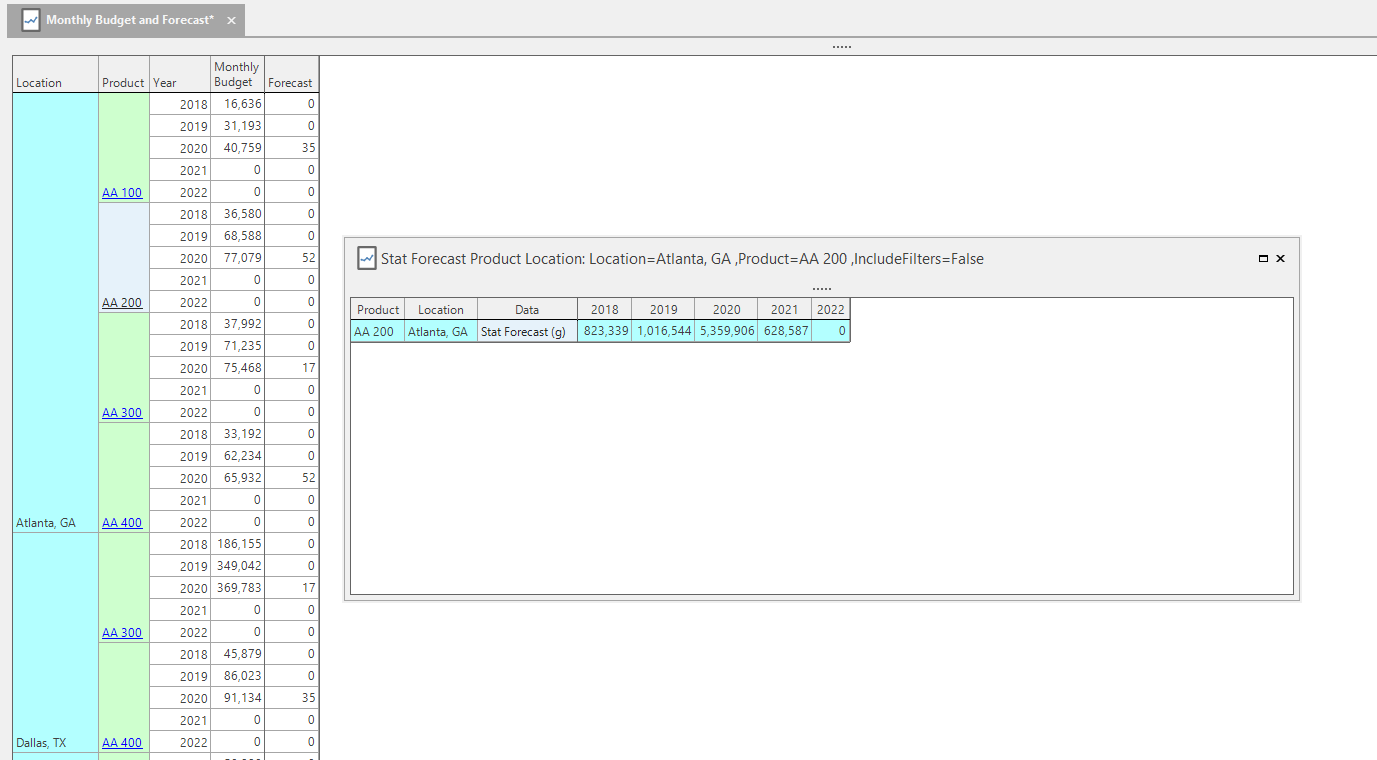Select forecast value 17 in the 75,468 row
The image size is (1377, 760).
291,368
